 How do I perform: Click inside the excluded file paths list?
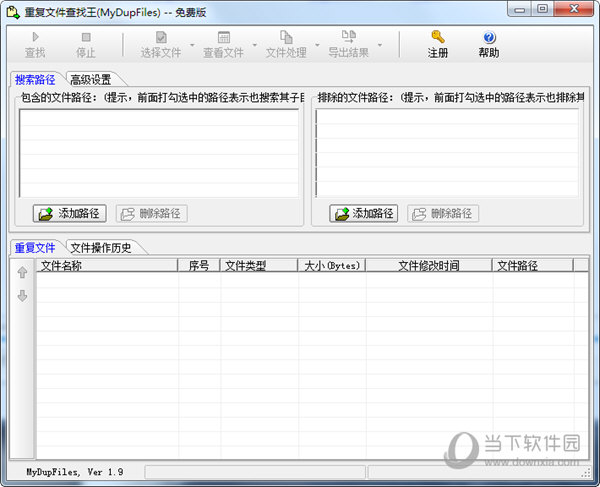tap(447, 153)
